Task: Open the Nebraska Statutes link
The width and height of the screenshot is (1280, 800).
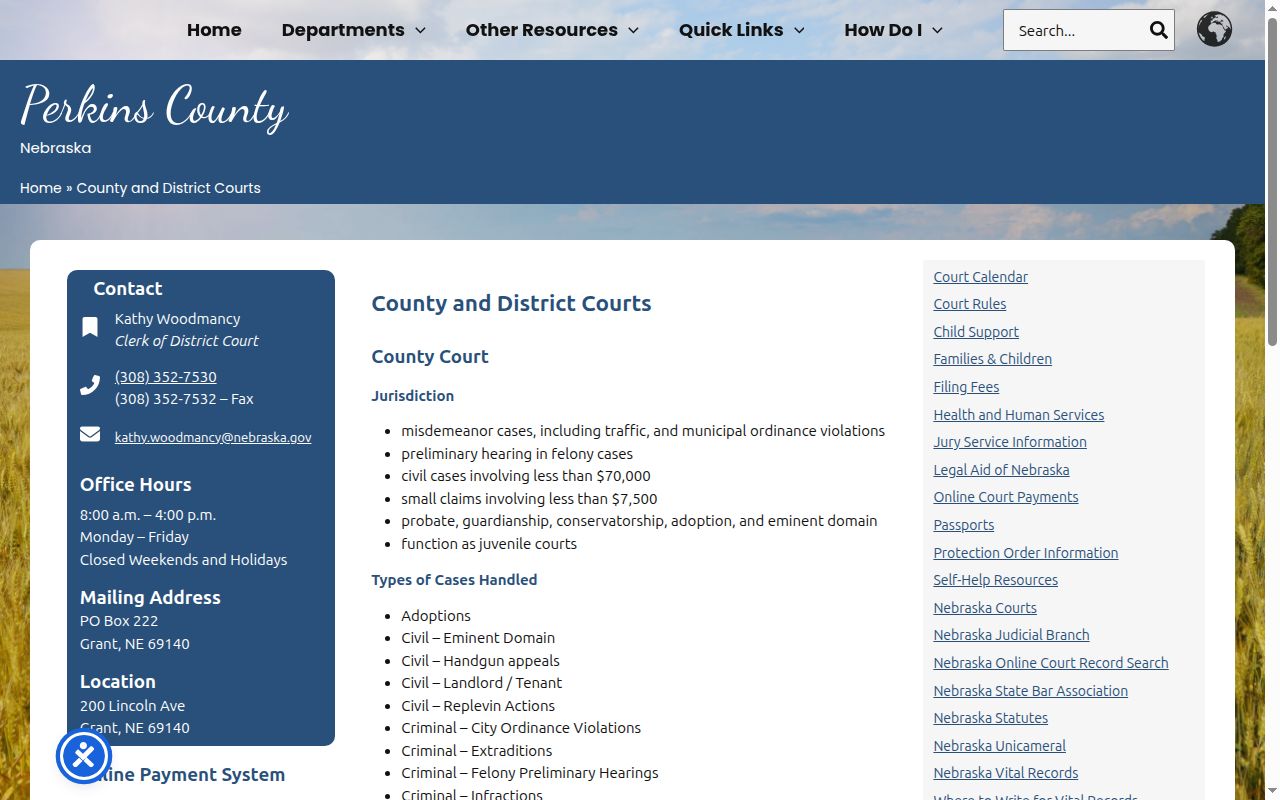Action: click(x=991, y=718)
